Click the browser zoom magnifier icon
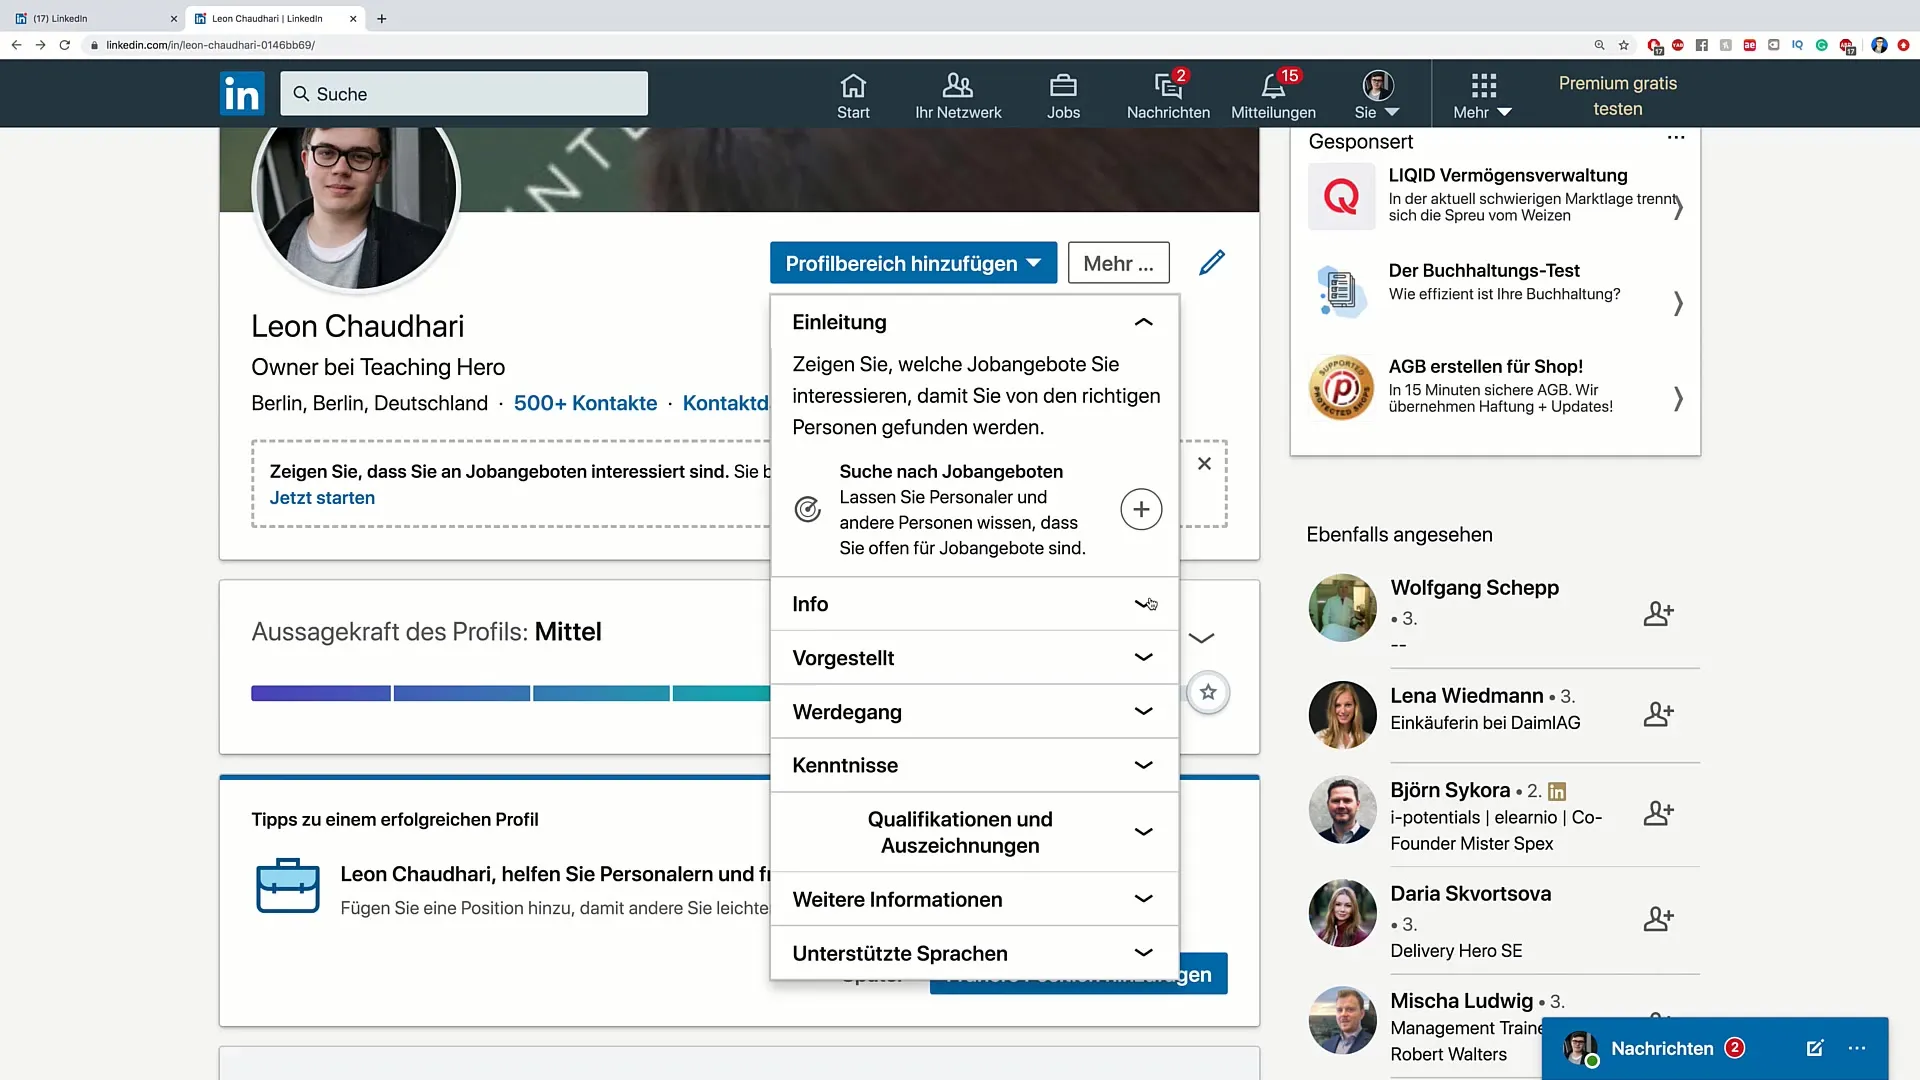This screenshot has height=1080, width=1920. coord(1599,45)
